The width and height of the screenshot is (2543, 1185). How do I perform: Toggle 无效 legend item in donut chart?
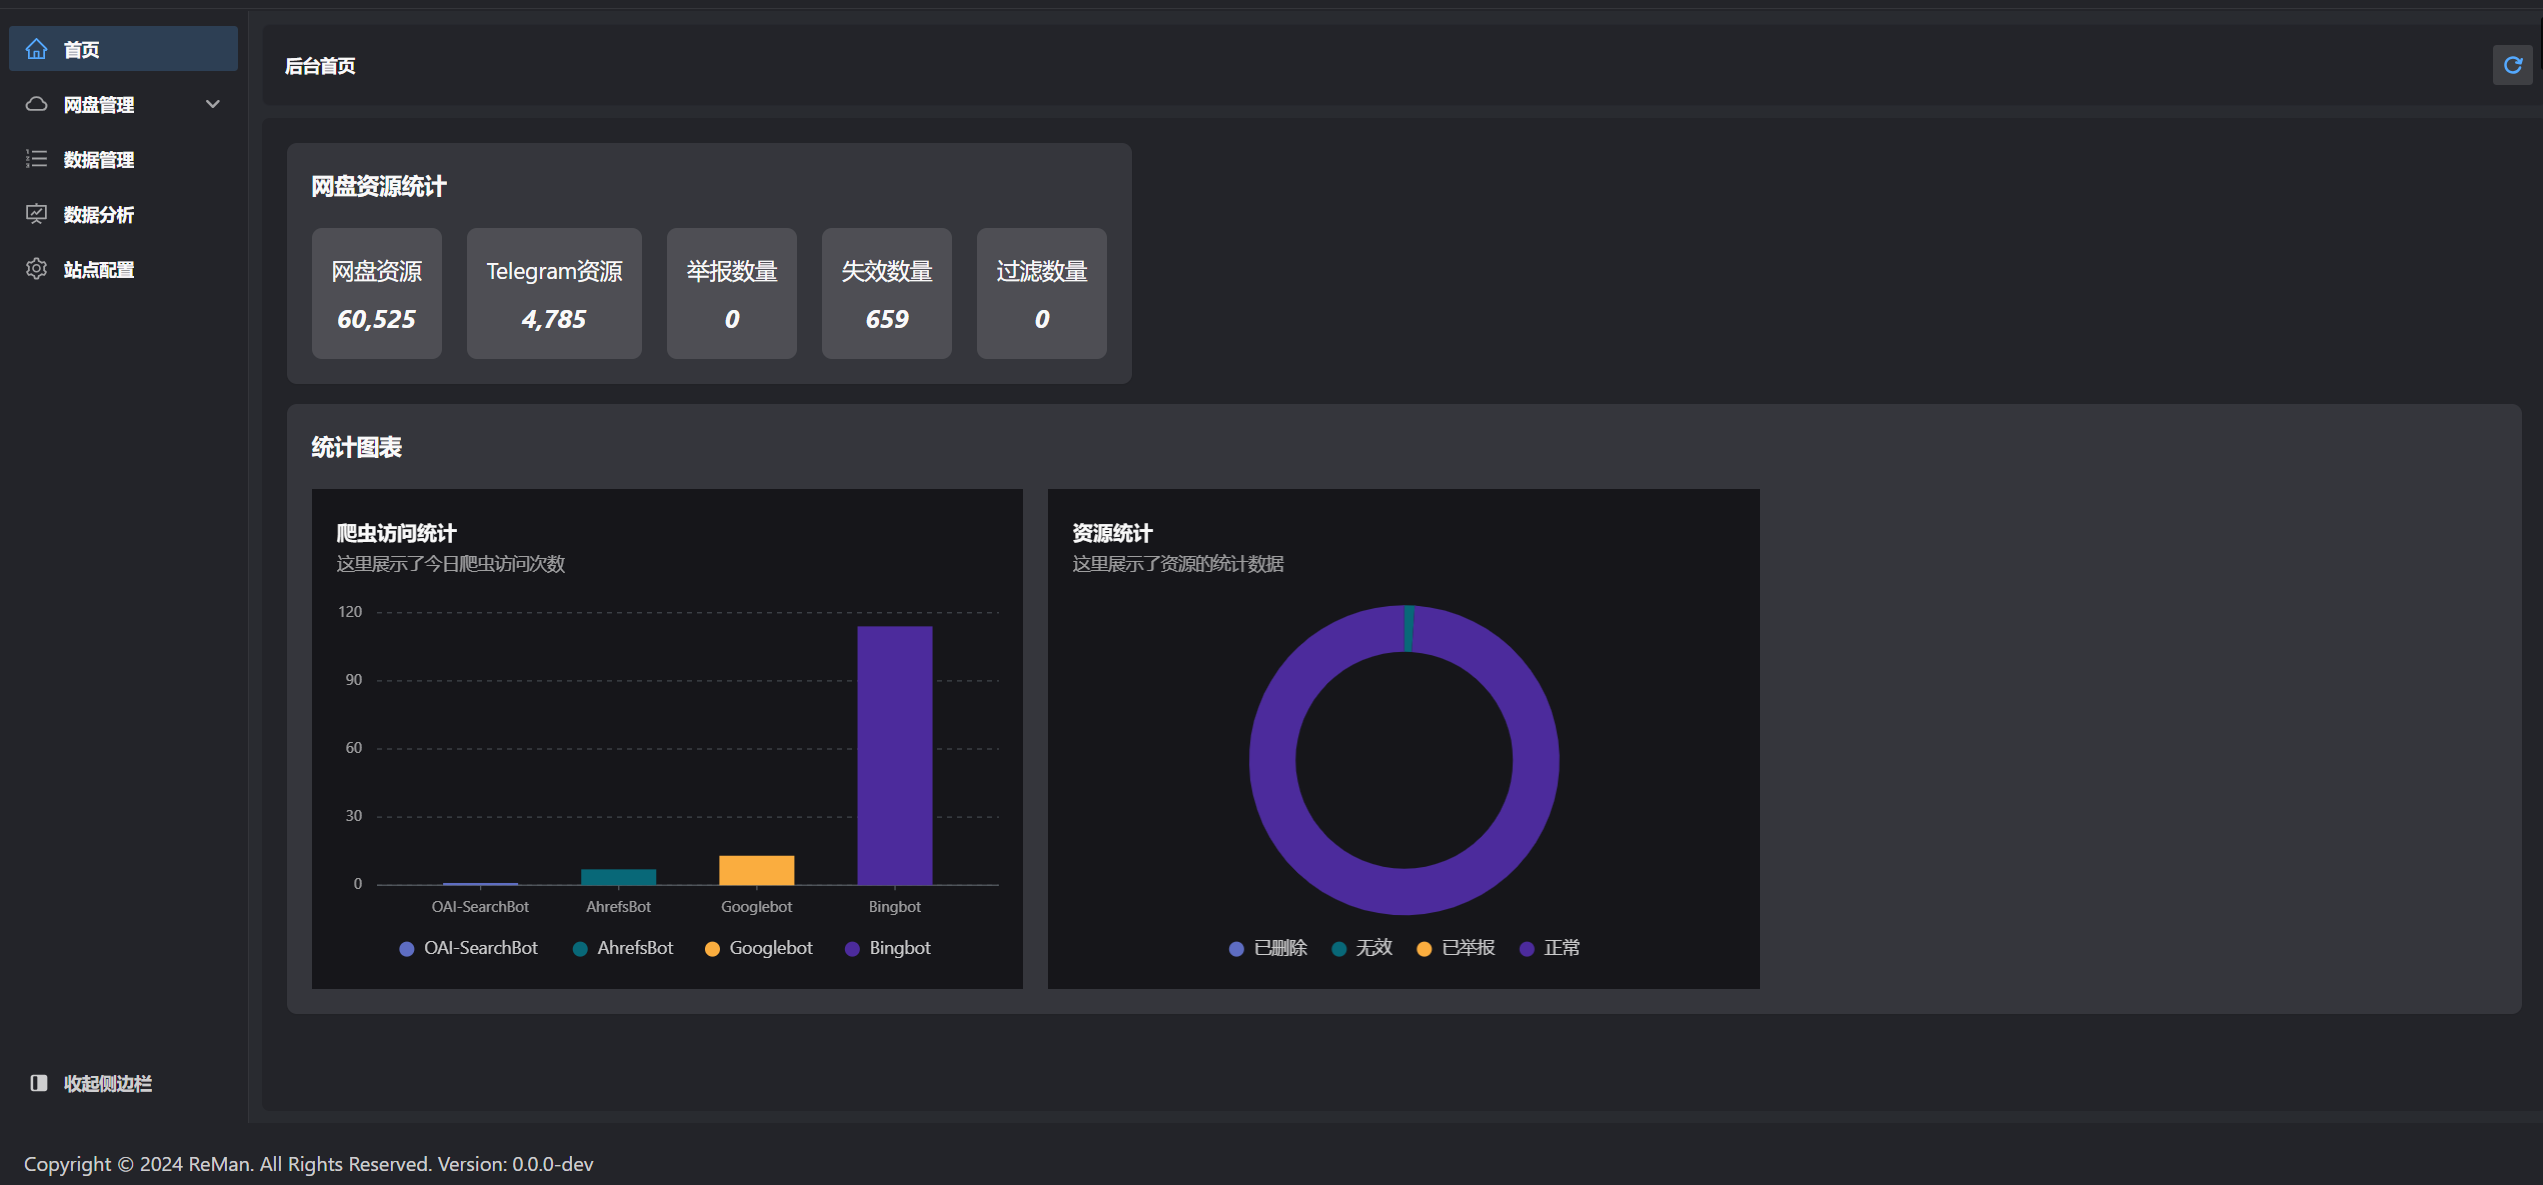tap(1362, 948)
